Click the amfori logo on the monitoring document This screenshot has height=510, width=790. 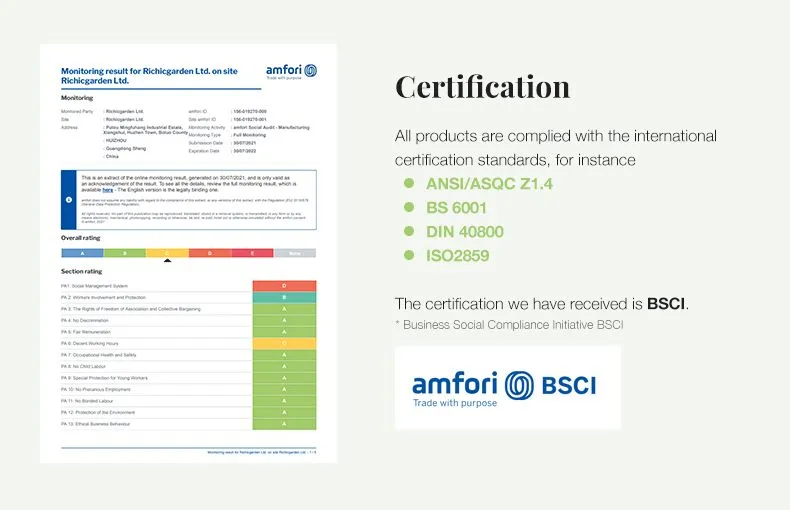(291, 72)
